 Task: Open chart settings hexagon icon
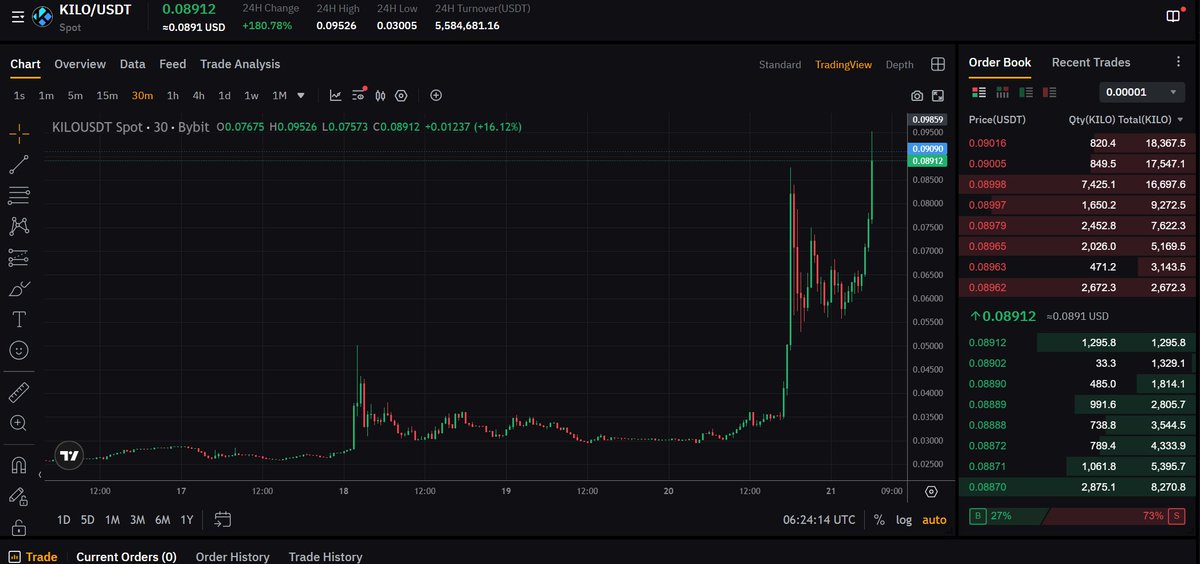pyautogui.click(x=401, y=96)
